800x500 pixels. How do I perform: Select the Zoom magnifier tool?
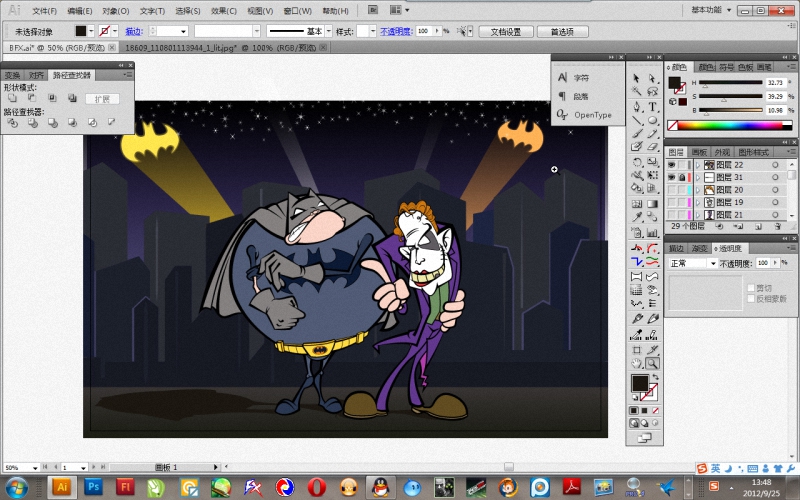tap(652, 363)
